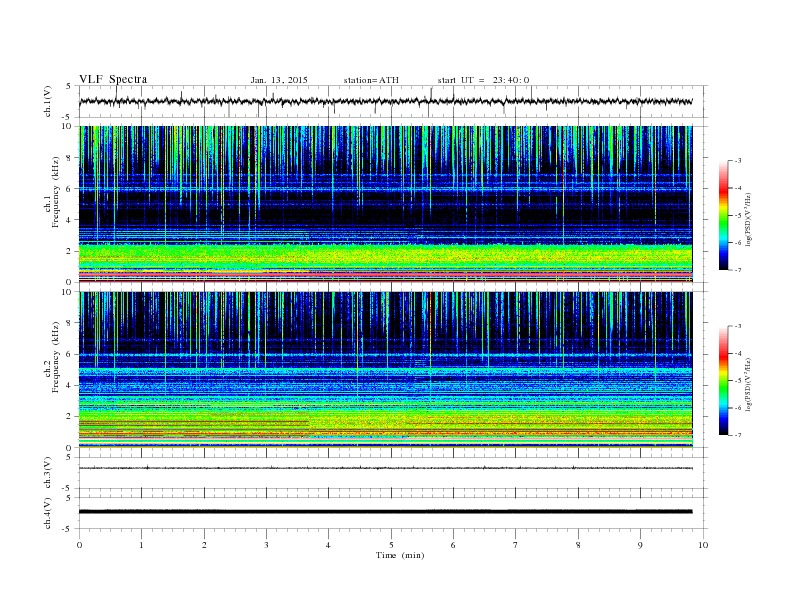Click the "-7" label on the ch.2 color bar
Screen dimensions: 792x612
point(737,435)
